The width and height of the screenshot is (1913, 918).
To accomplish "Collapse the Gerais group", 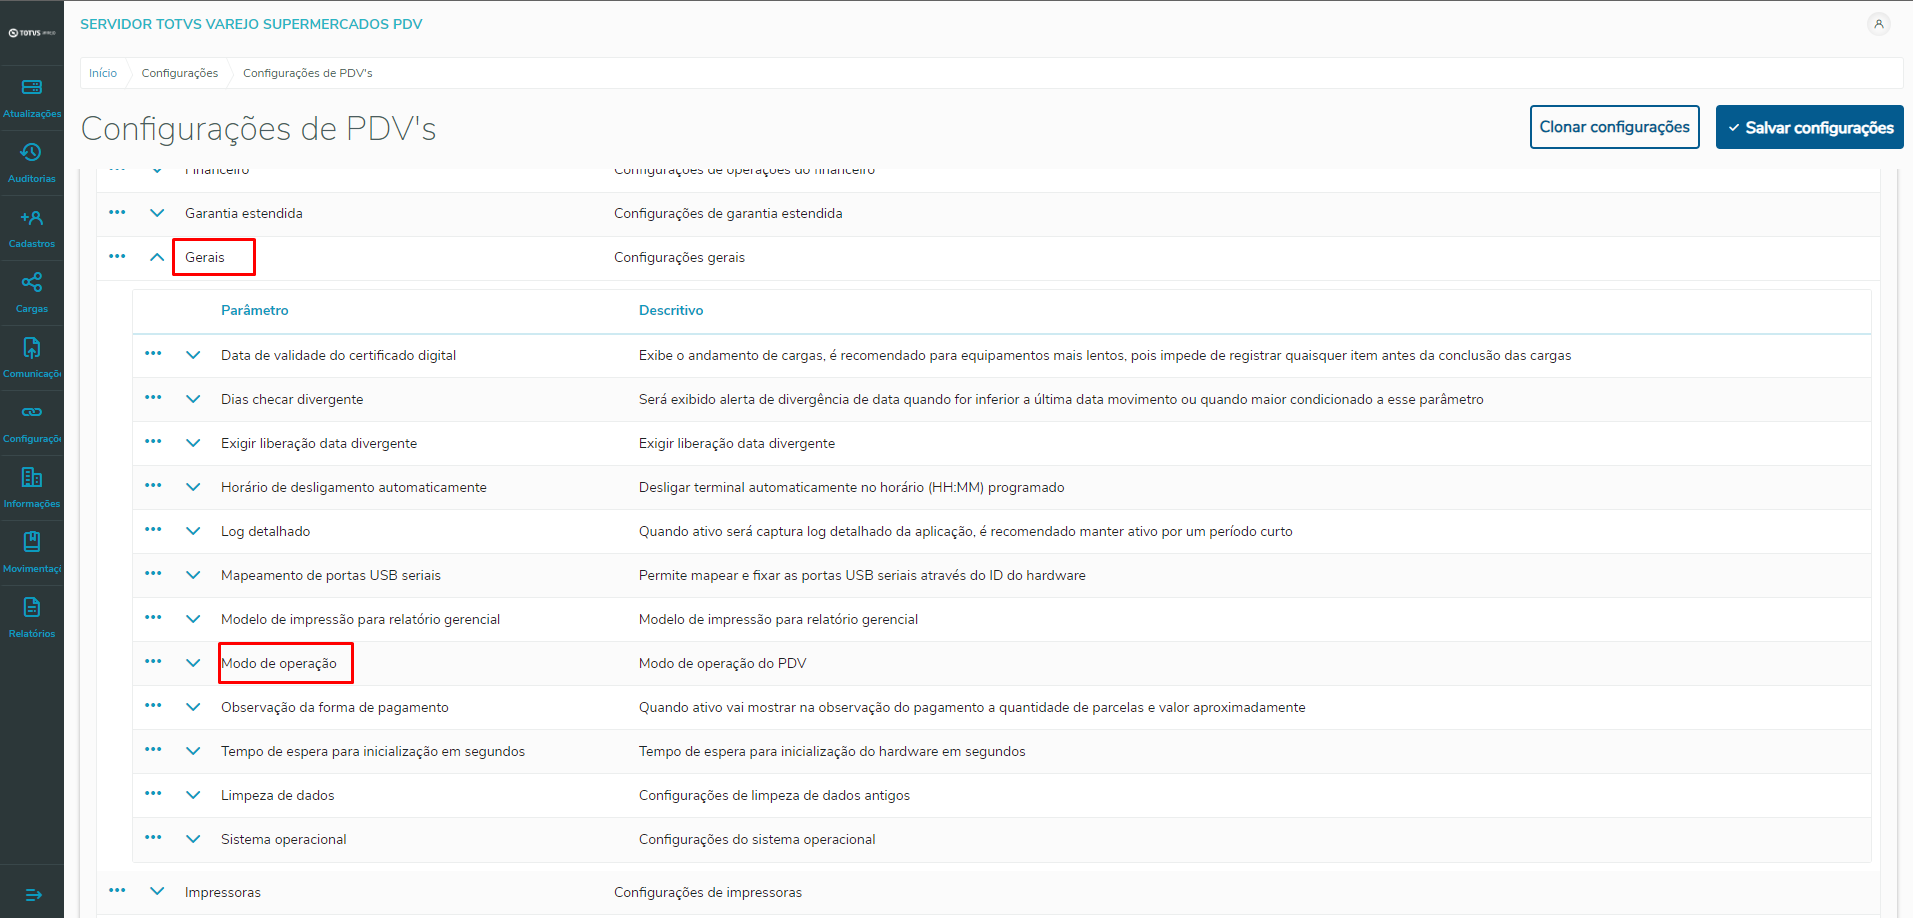I will 157,257.
